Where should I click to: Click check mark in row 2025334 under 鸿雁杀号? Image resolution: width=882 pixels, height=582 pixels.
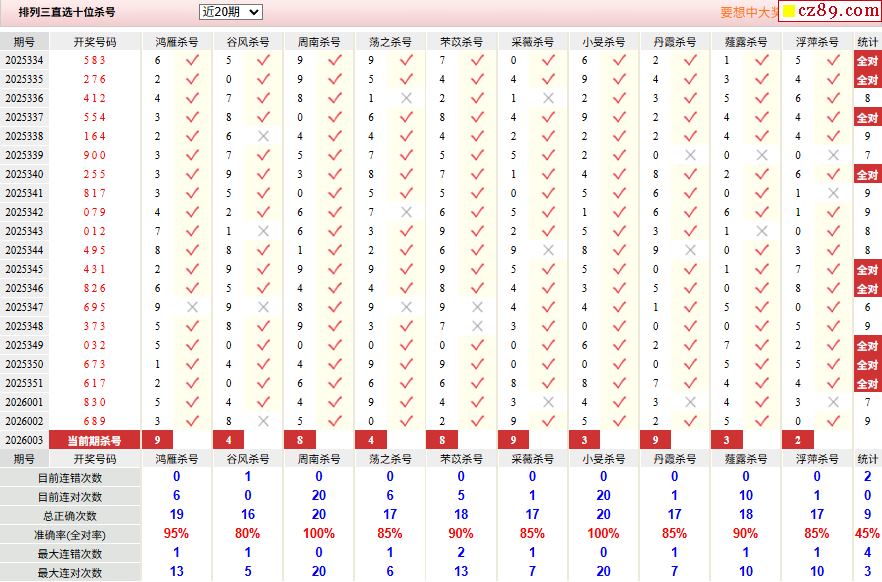point(192,60)
